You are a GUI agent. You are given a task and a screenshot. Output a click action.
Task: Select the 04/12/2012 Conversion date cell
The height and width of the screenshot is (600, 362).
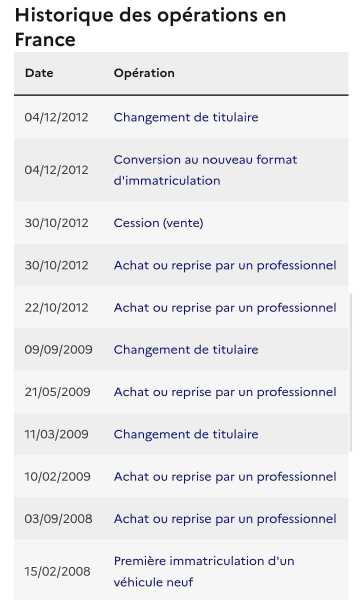click(57, 170)
